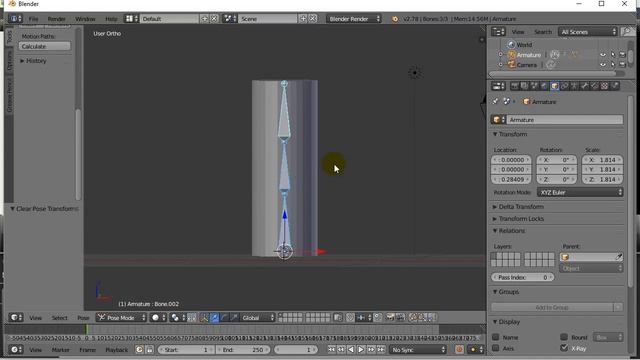Open the Object Constraints properties tab

[564, 86]
